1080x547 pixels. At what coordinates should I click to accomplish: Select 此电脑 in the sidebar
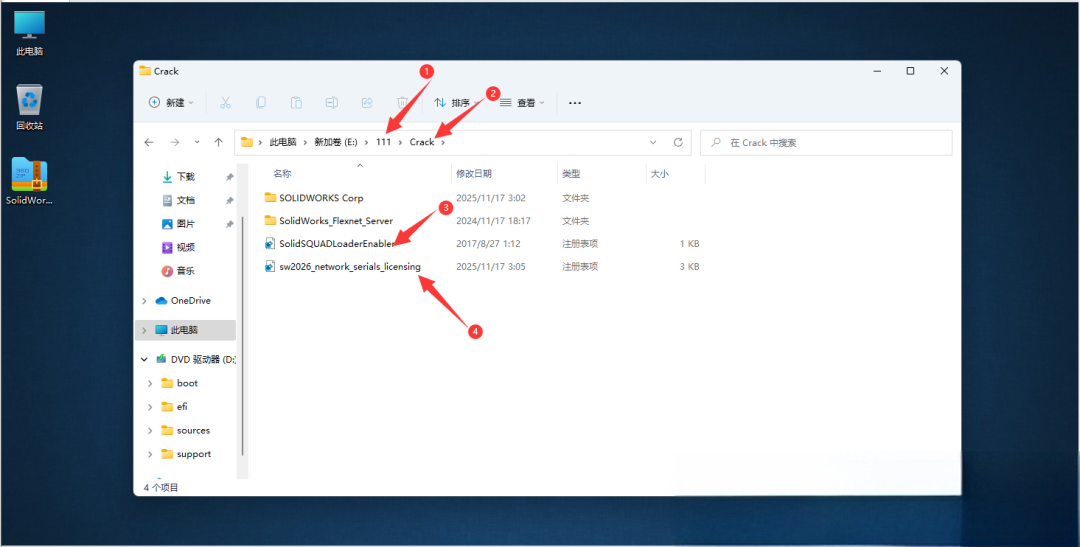(185, 330)
